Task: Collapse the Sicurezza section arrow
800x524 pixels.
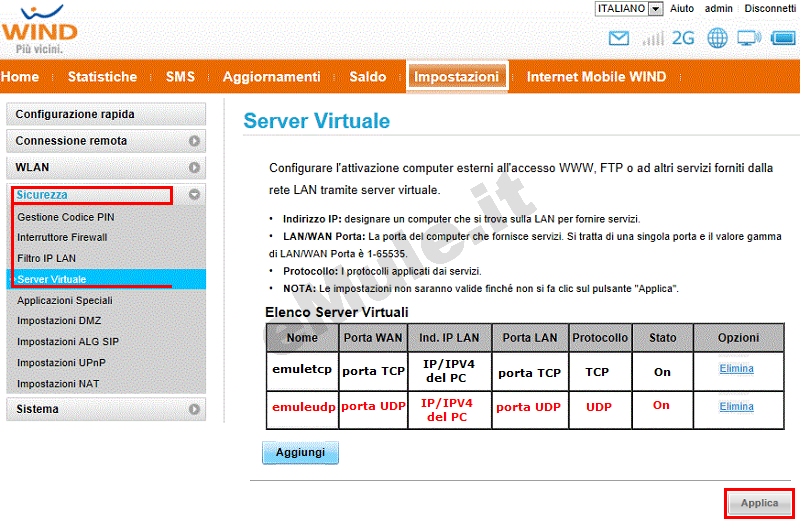Action: coord(194,194)
